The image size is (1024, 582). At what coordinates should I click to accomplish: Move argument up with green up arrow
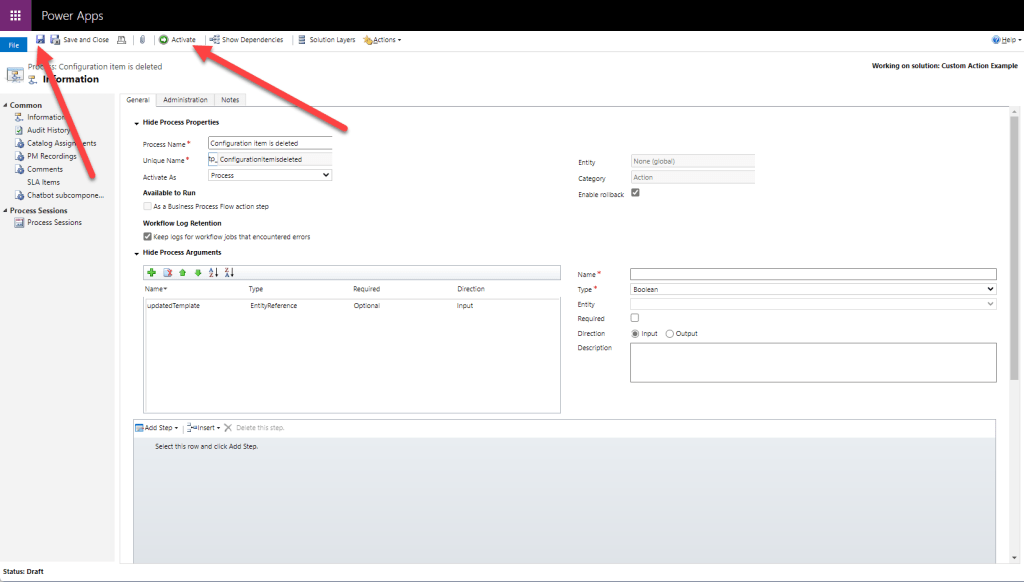coord(183,273)
